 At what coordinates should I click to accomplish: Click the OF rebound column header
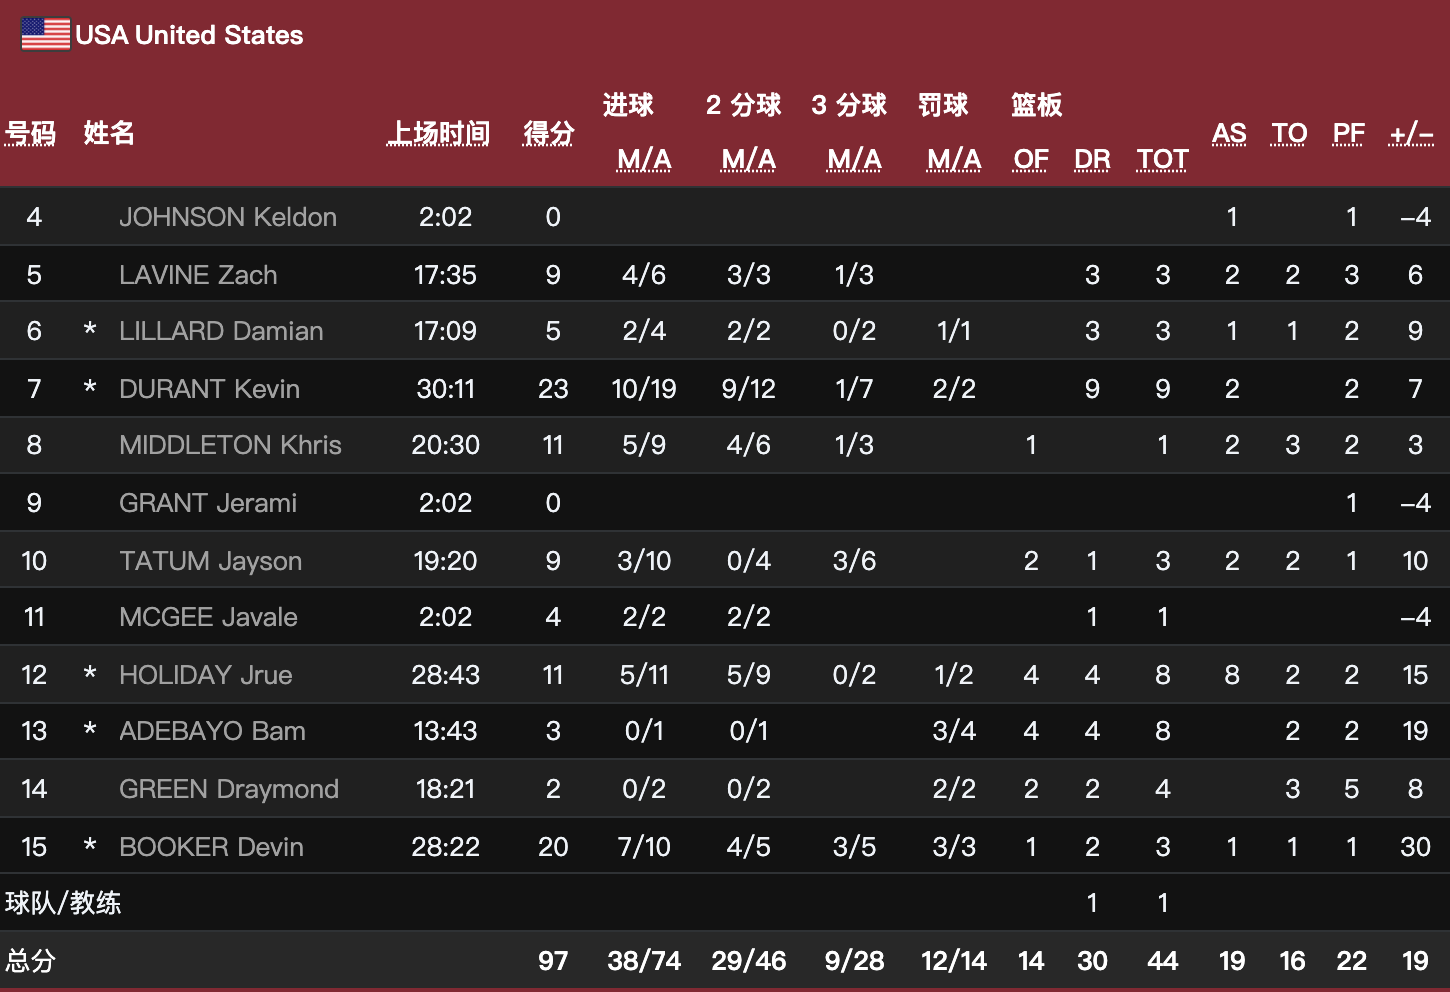point(1030,160)
